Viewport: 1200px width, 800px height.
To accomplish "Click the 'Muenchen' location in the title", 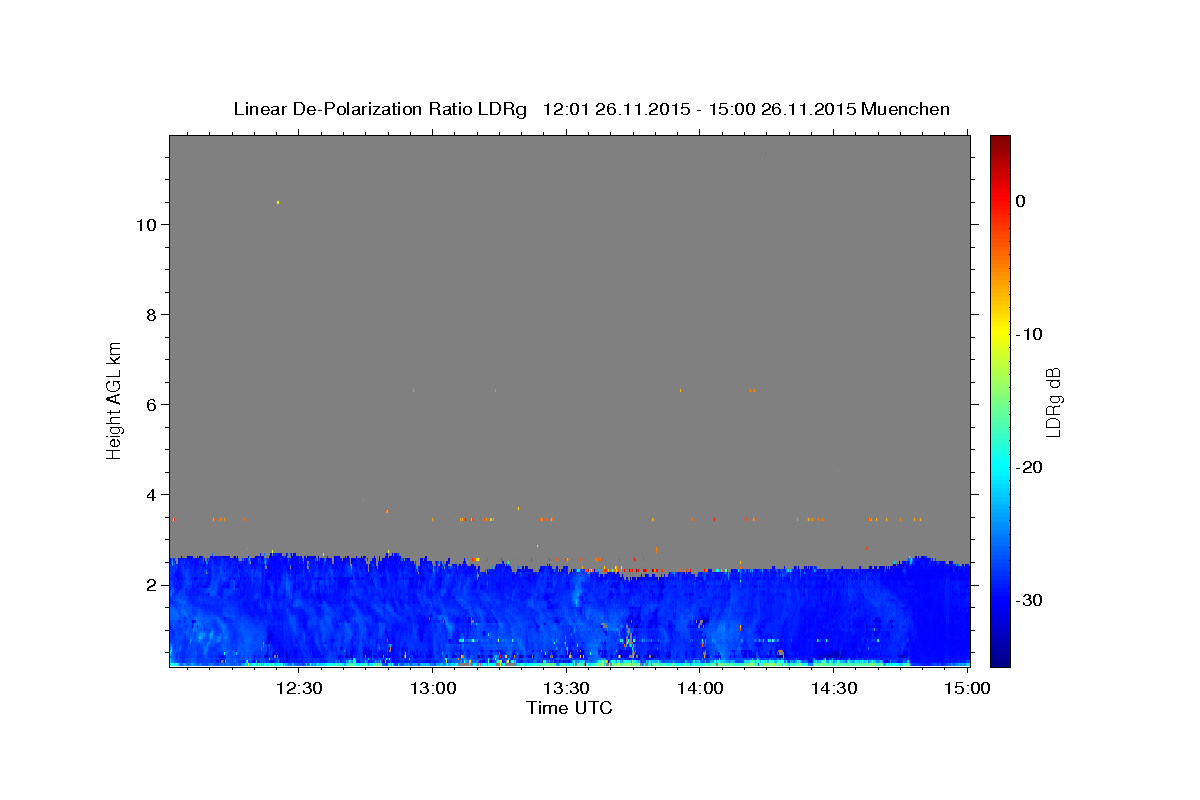I will tap(905, 109).
